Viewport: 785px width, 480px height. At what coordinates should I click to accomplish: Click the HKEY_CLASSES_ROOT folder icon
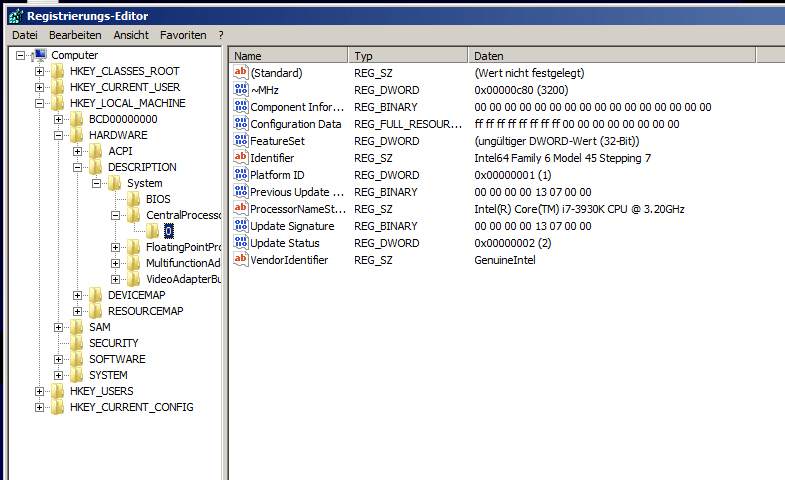click(x=58, y=71)
